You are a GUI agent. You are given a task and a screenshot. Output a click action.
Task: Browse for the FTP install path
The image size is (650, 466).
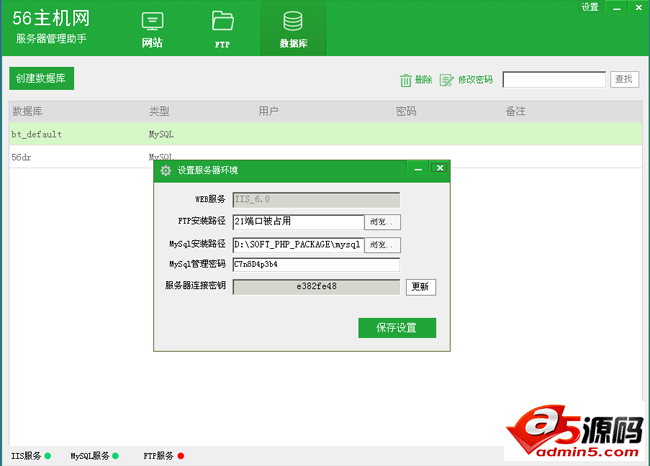pyautogui.click(x=382, y=222)
